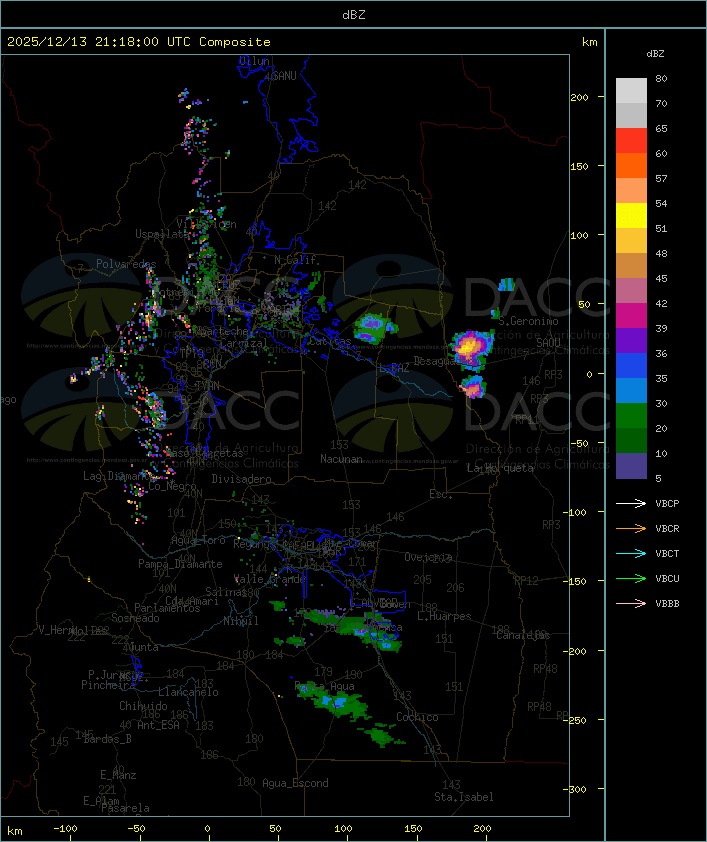
Task: Click the 'Cochico' place label
Action: pos(417,717)
